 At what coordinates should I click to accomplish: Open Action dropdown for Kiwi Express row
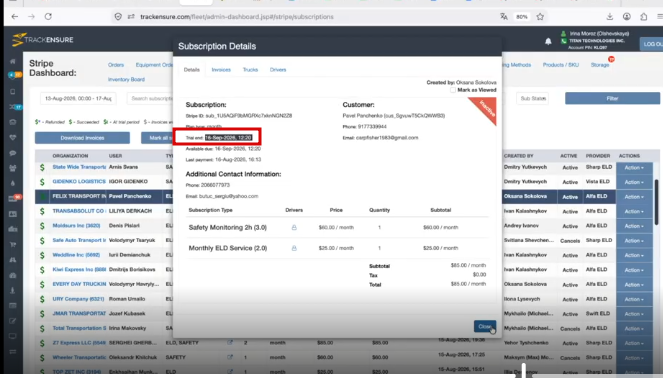tap(634, 270)
